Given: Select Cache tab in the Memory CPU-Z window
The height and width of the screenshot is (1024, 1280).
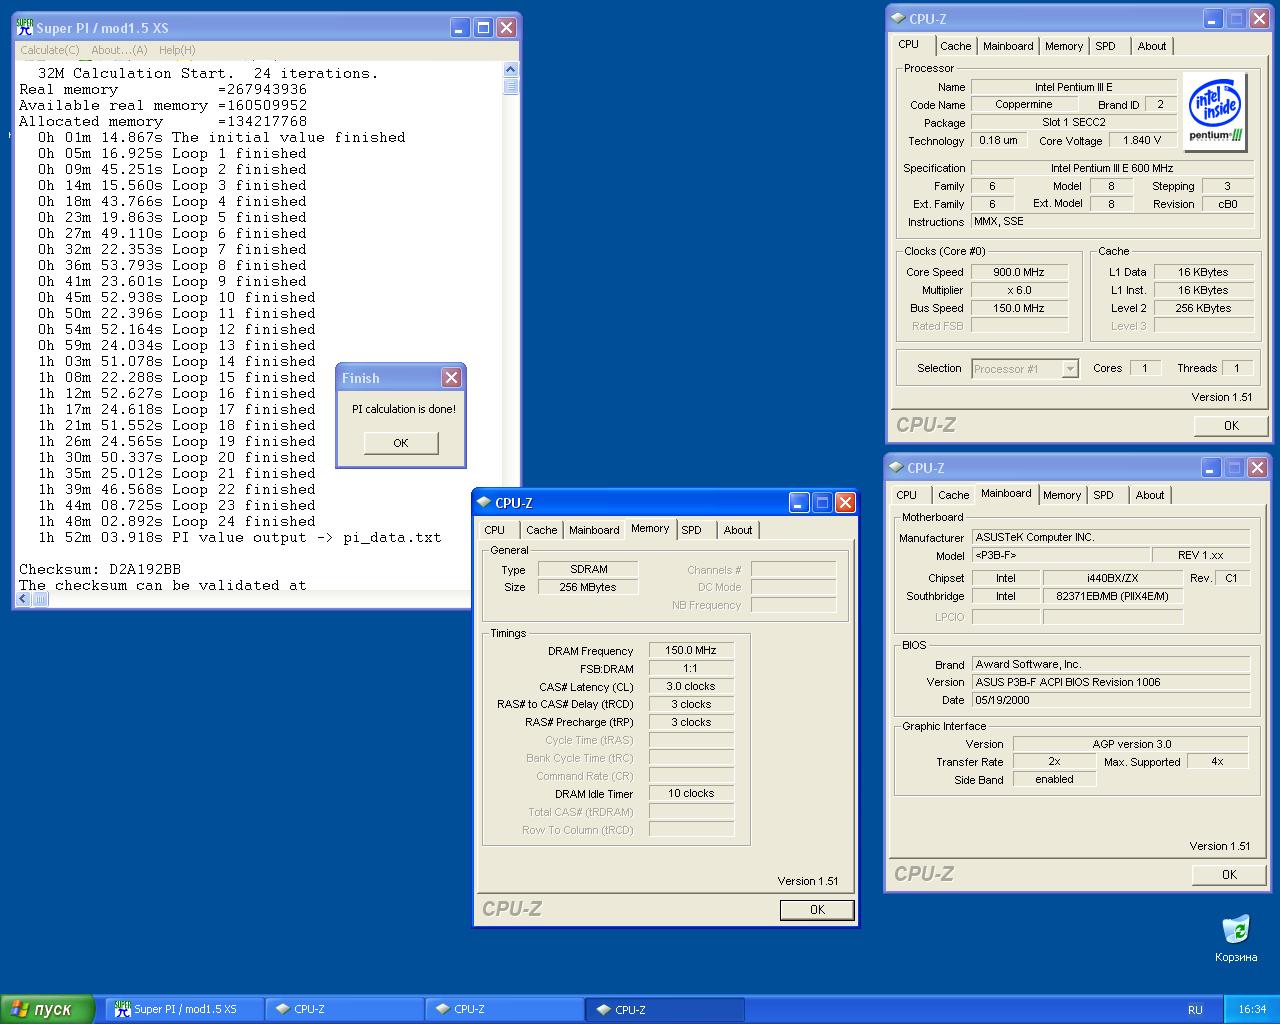Looking at the screenshot, I should click(x=541, y=530).
